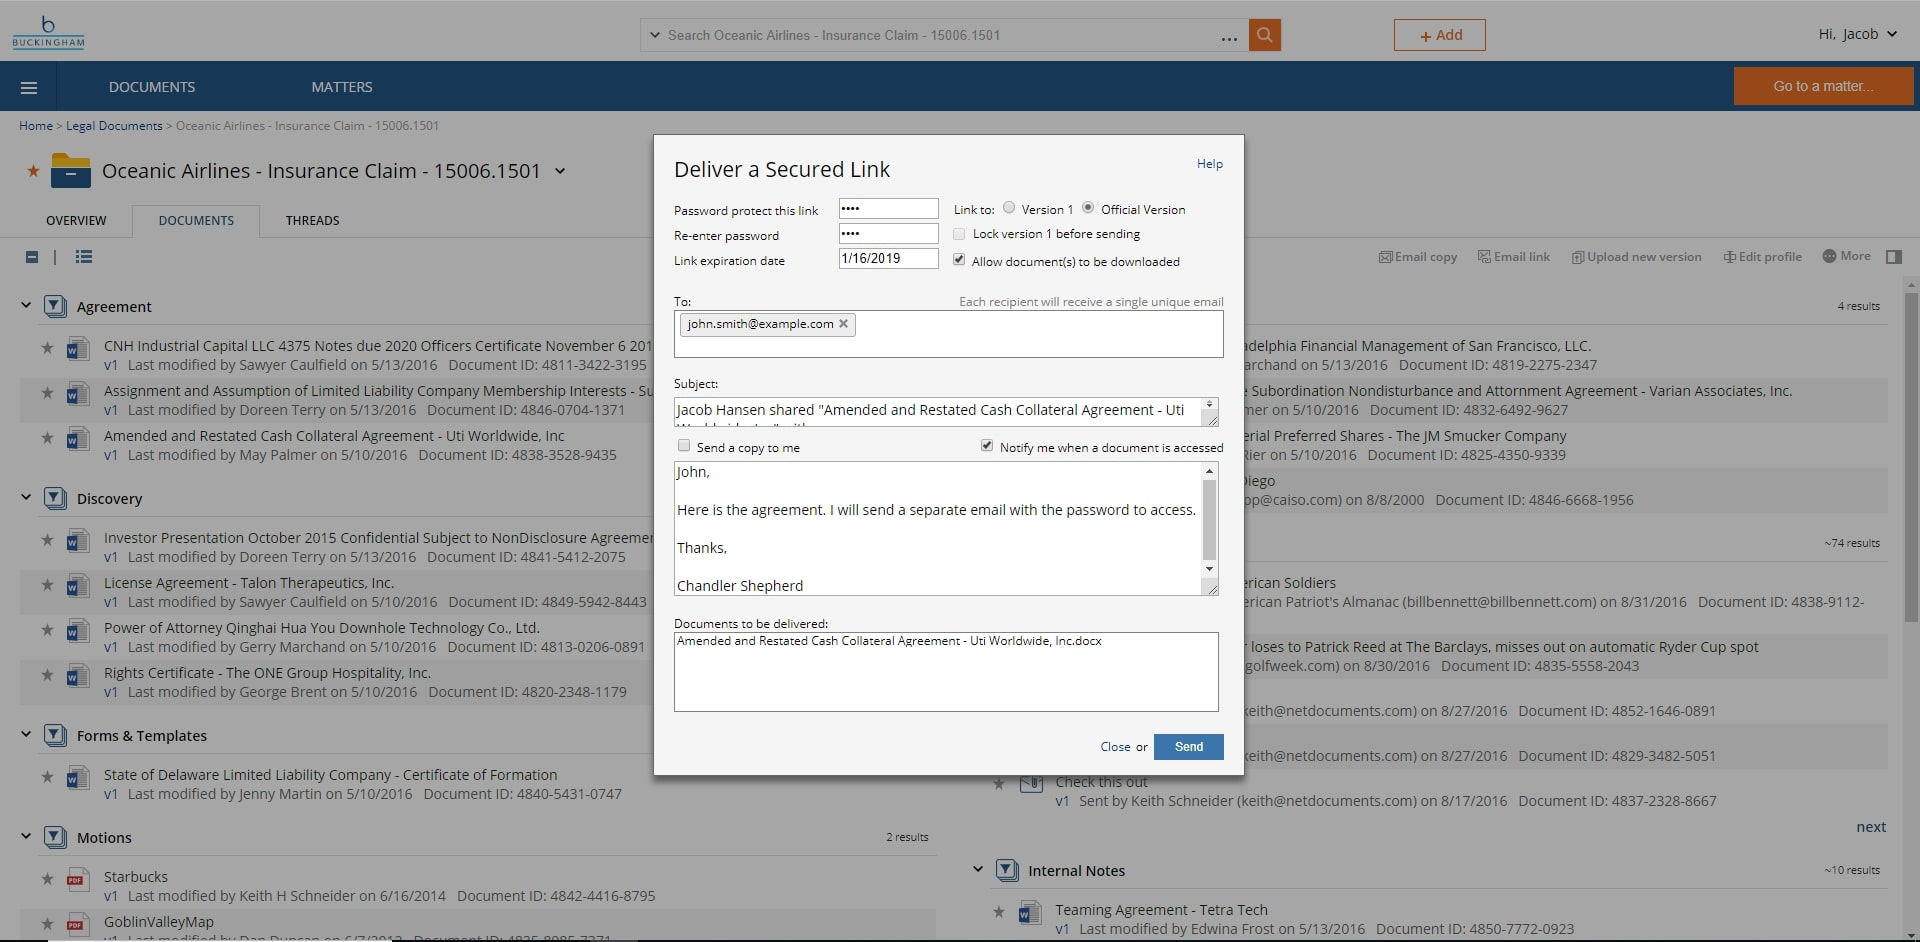Open the MATTERS navigation menu
This screenshot has height=942, width=1920.
point(342,87)
